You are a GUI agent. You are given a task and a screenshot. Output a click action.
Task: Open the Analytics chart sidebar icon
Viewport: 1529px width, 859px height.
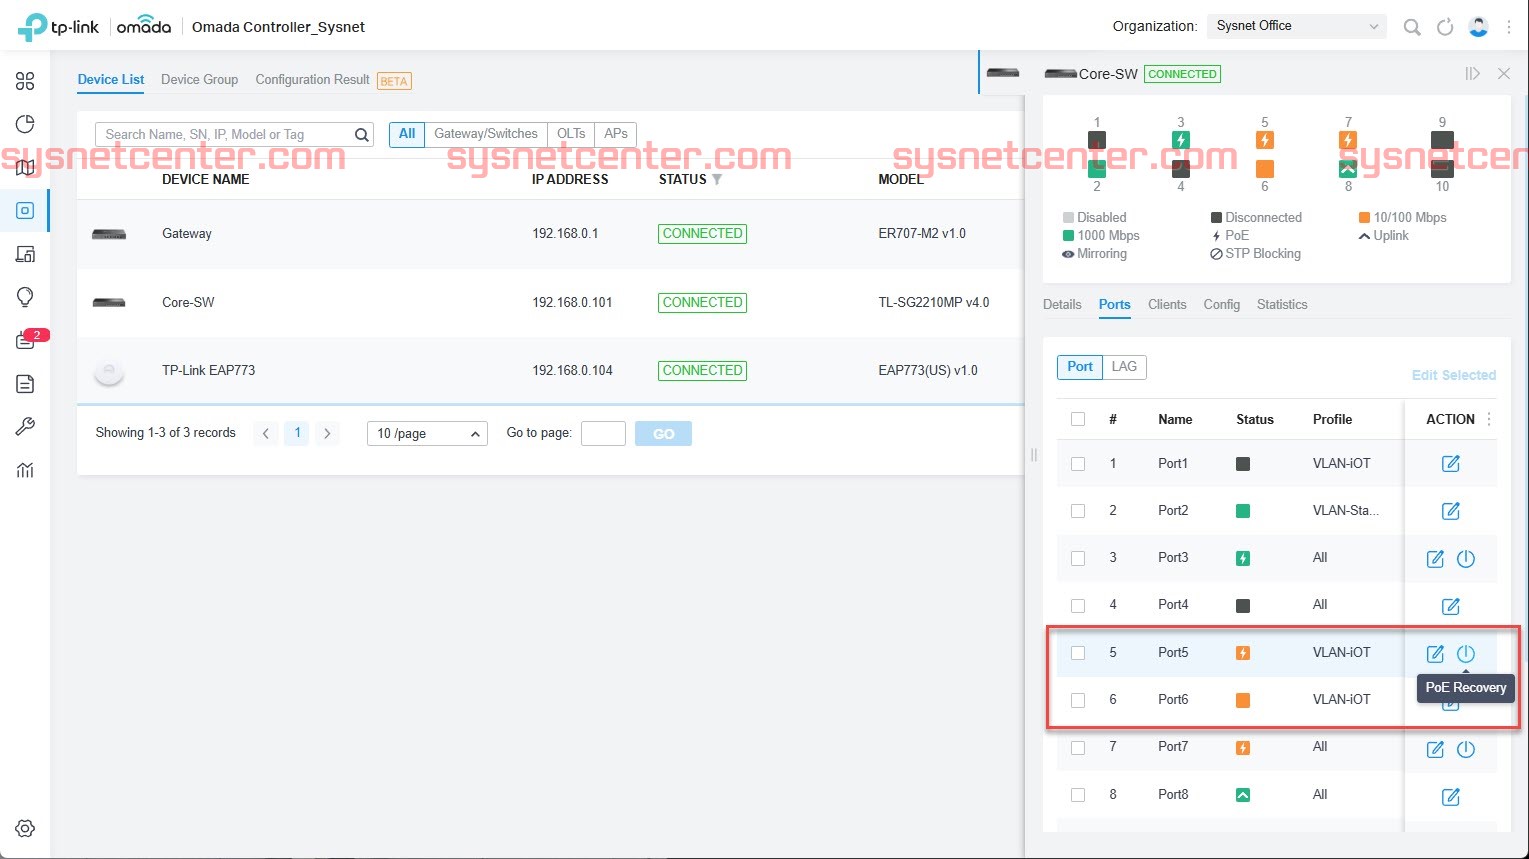pyautogui.click(x=25, y=470)
